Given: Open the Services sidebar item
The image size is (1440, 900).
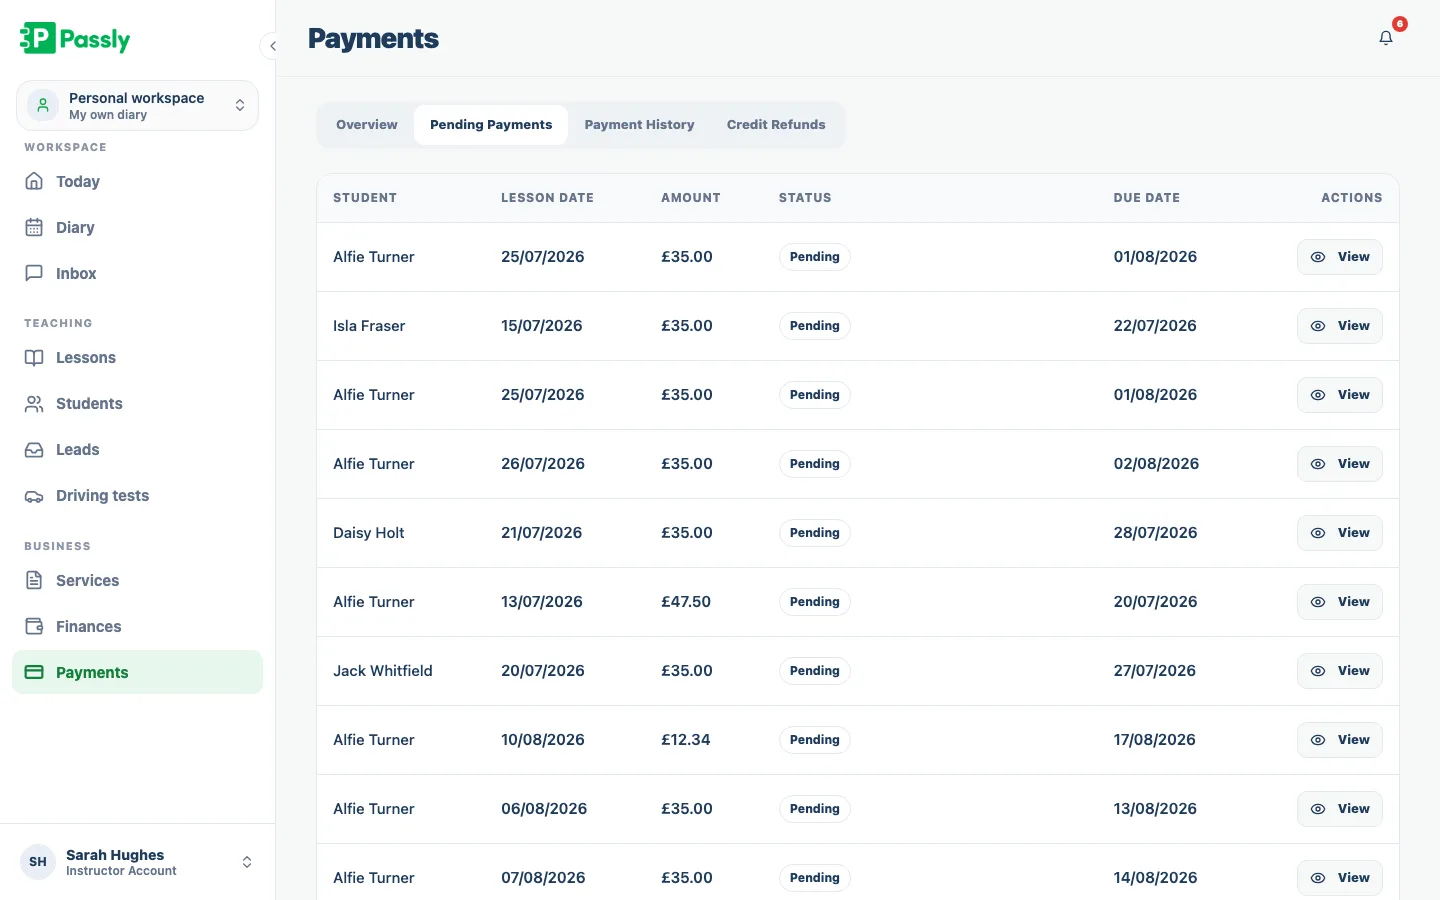Looking at the screenshot, I should (137, 580).
